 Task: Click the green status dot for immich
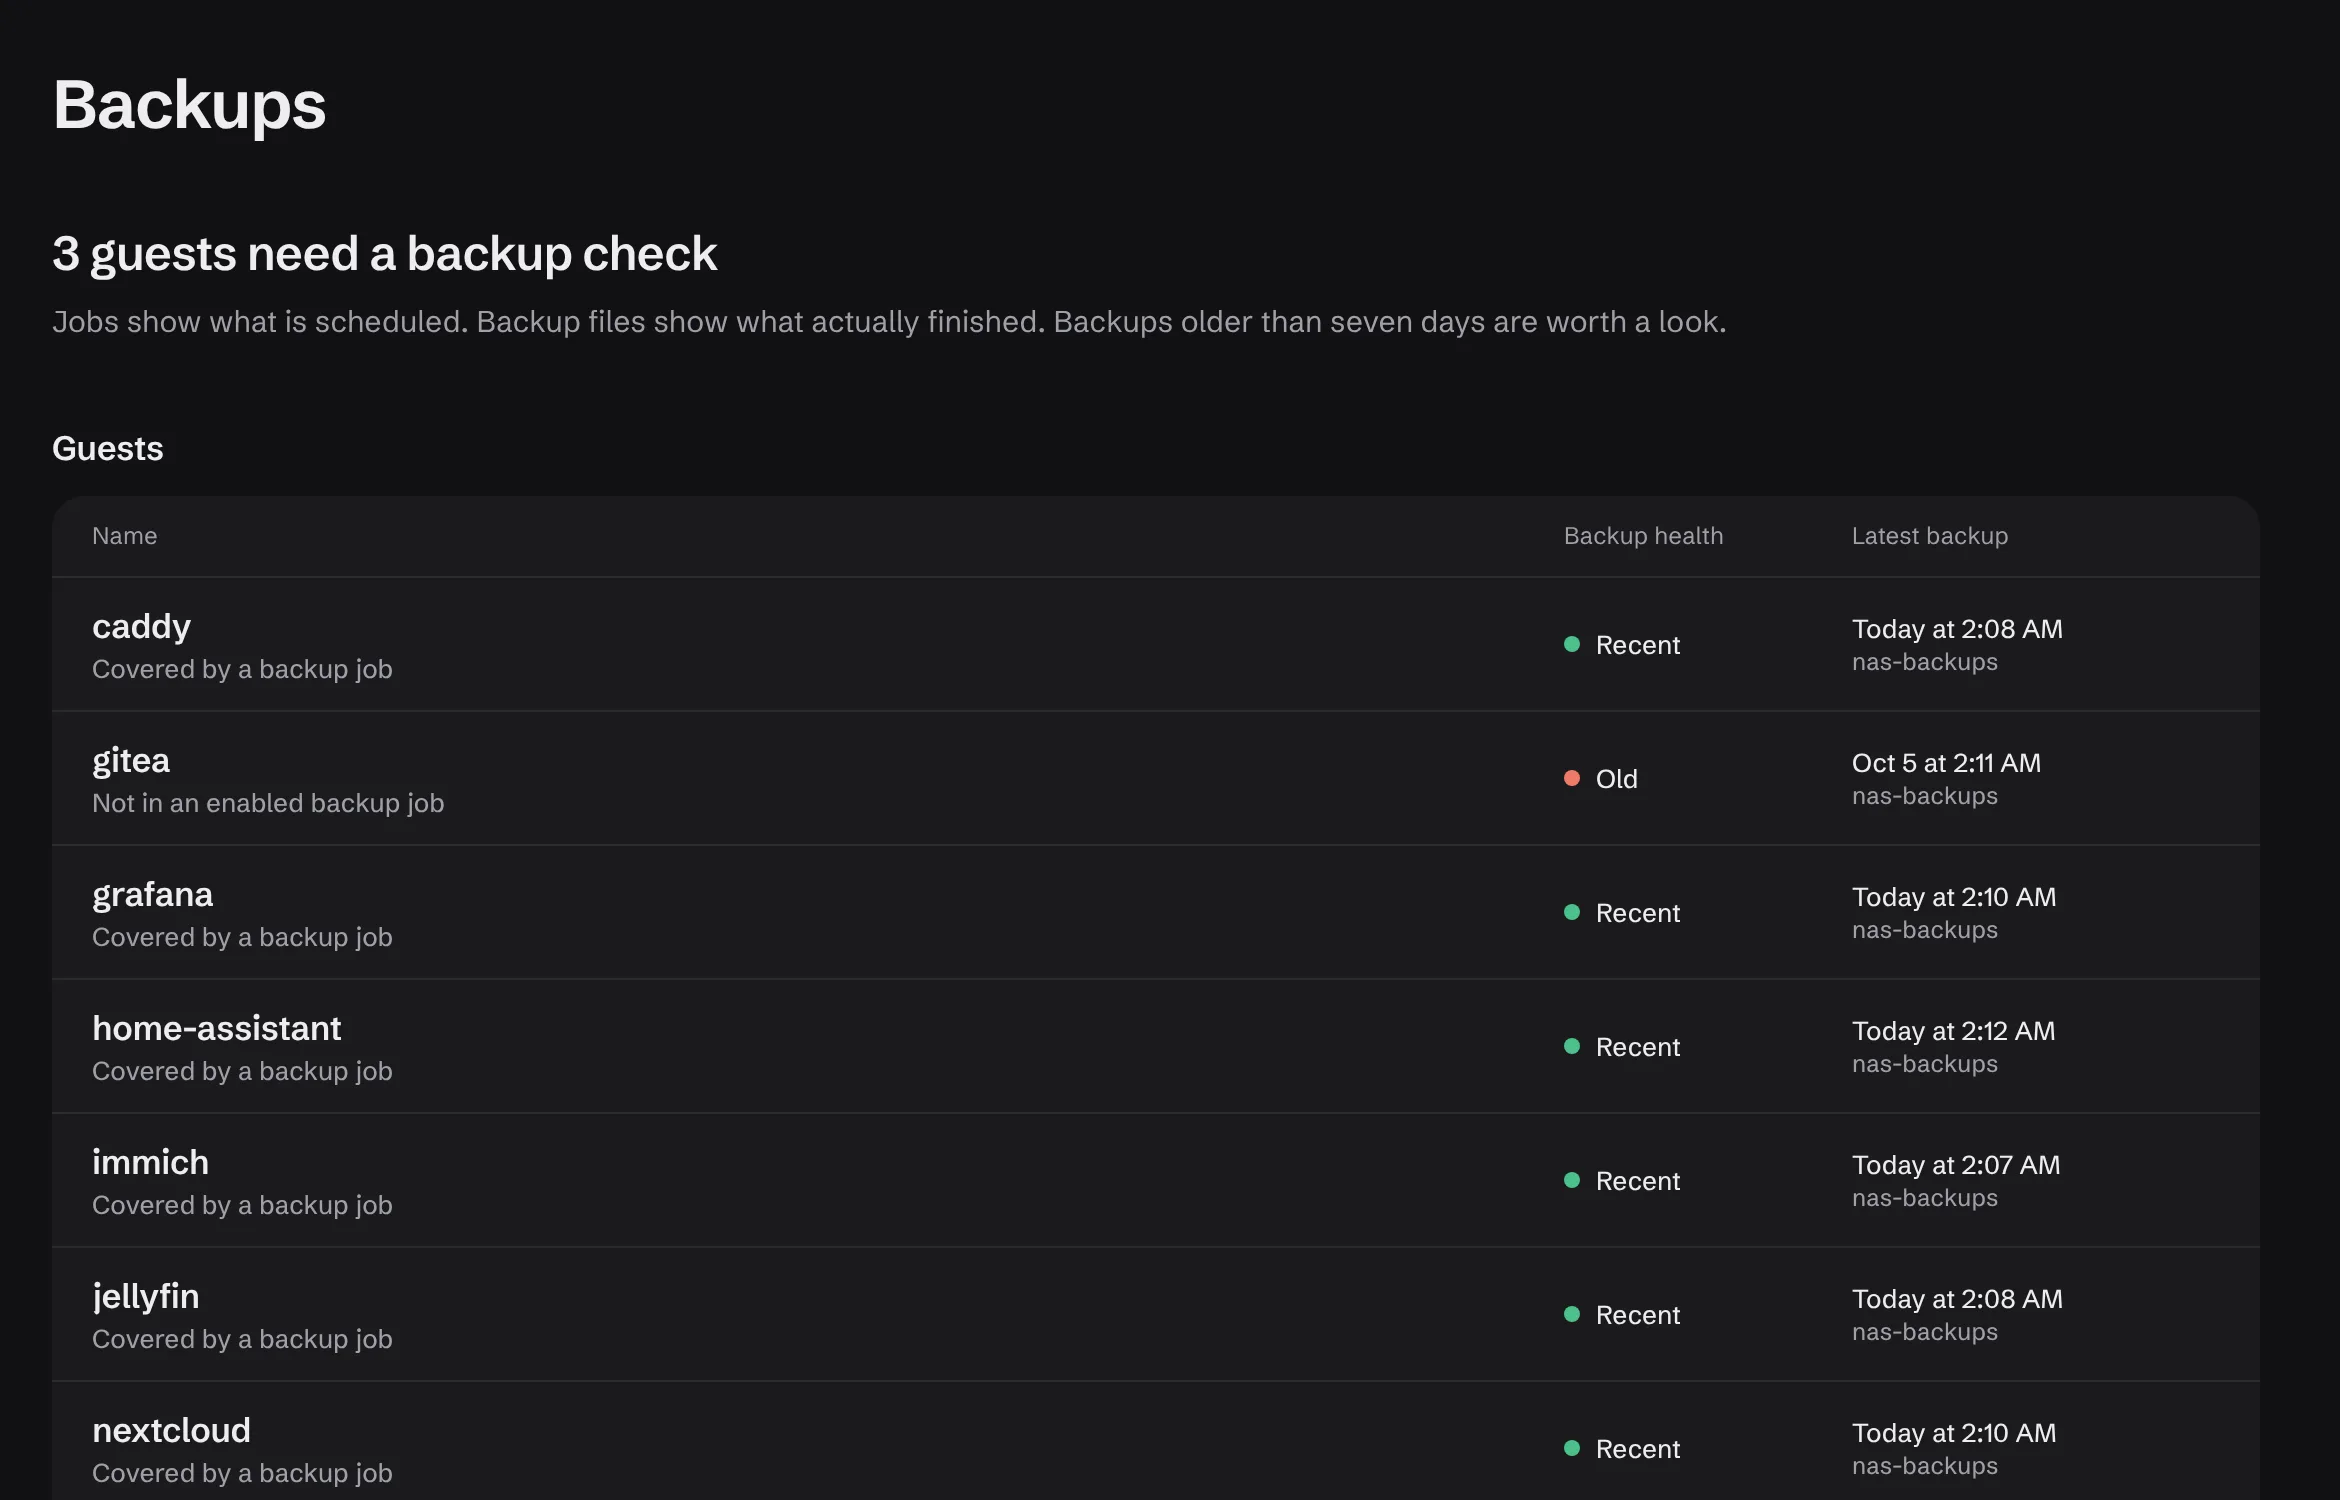(x=1572, y=1181)
